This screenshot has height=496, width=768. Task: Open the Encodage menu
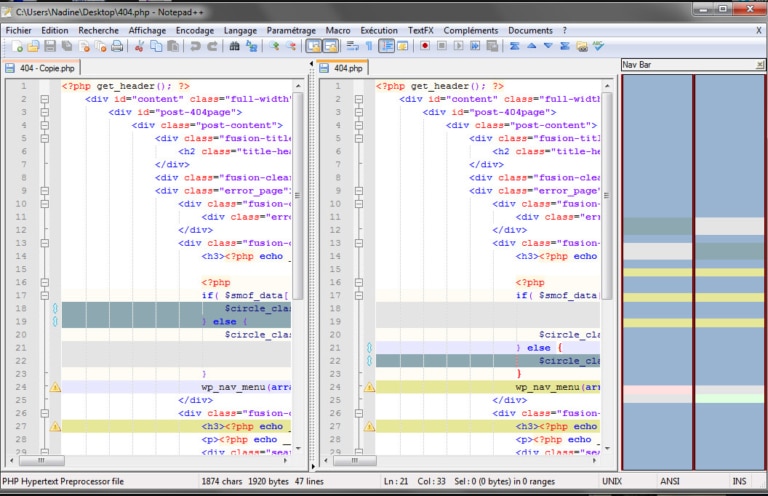(x=195, y=31)
